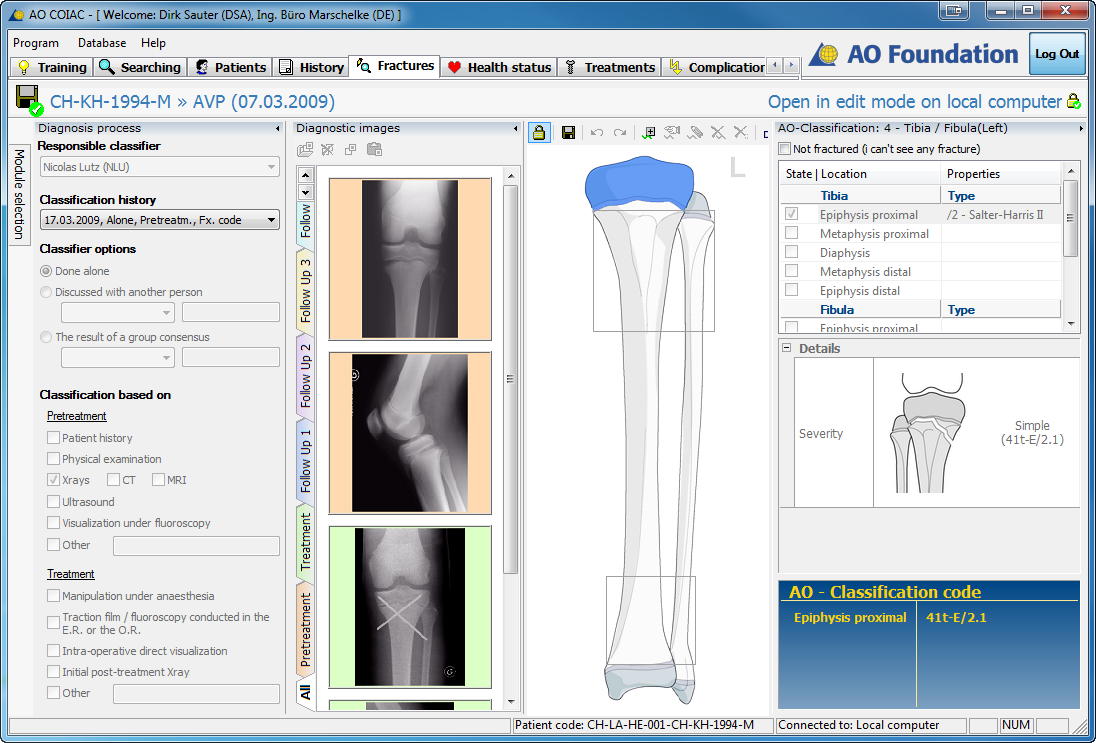Click the add-with-checkmark icon in the bone toolbar
Screen dimensions: 1096x743
649,133
